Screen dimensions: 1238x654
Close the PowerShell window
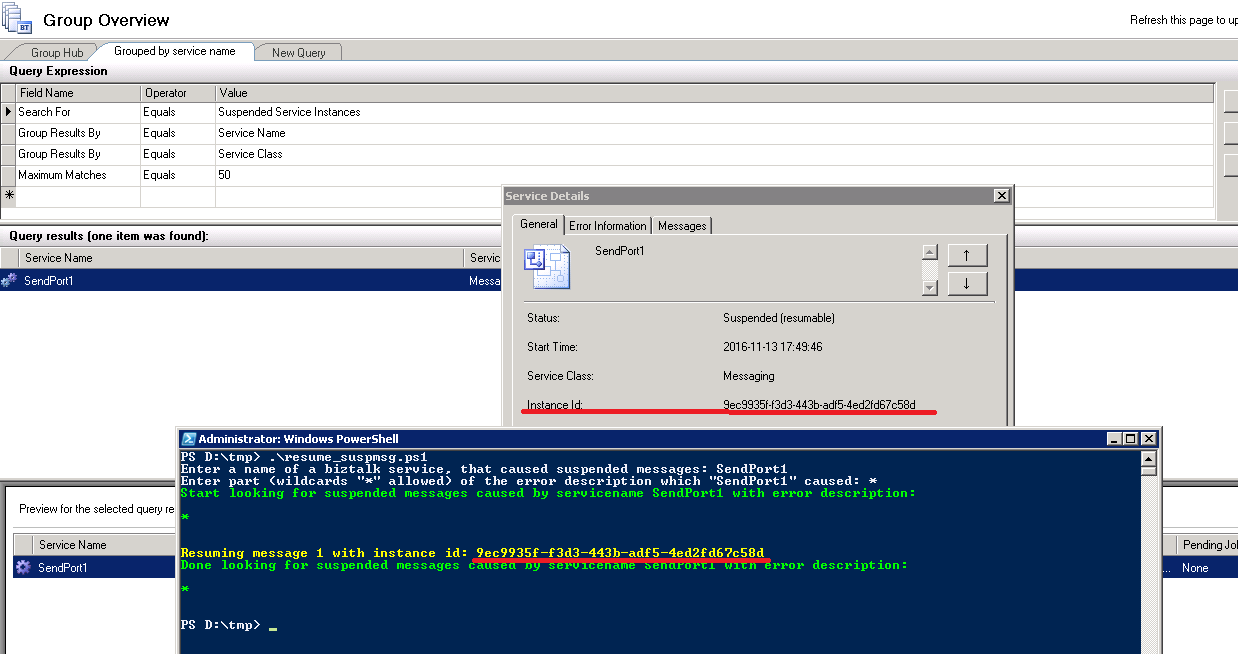pos(1149,438)
